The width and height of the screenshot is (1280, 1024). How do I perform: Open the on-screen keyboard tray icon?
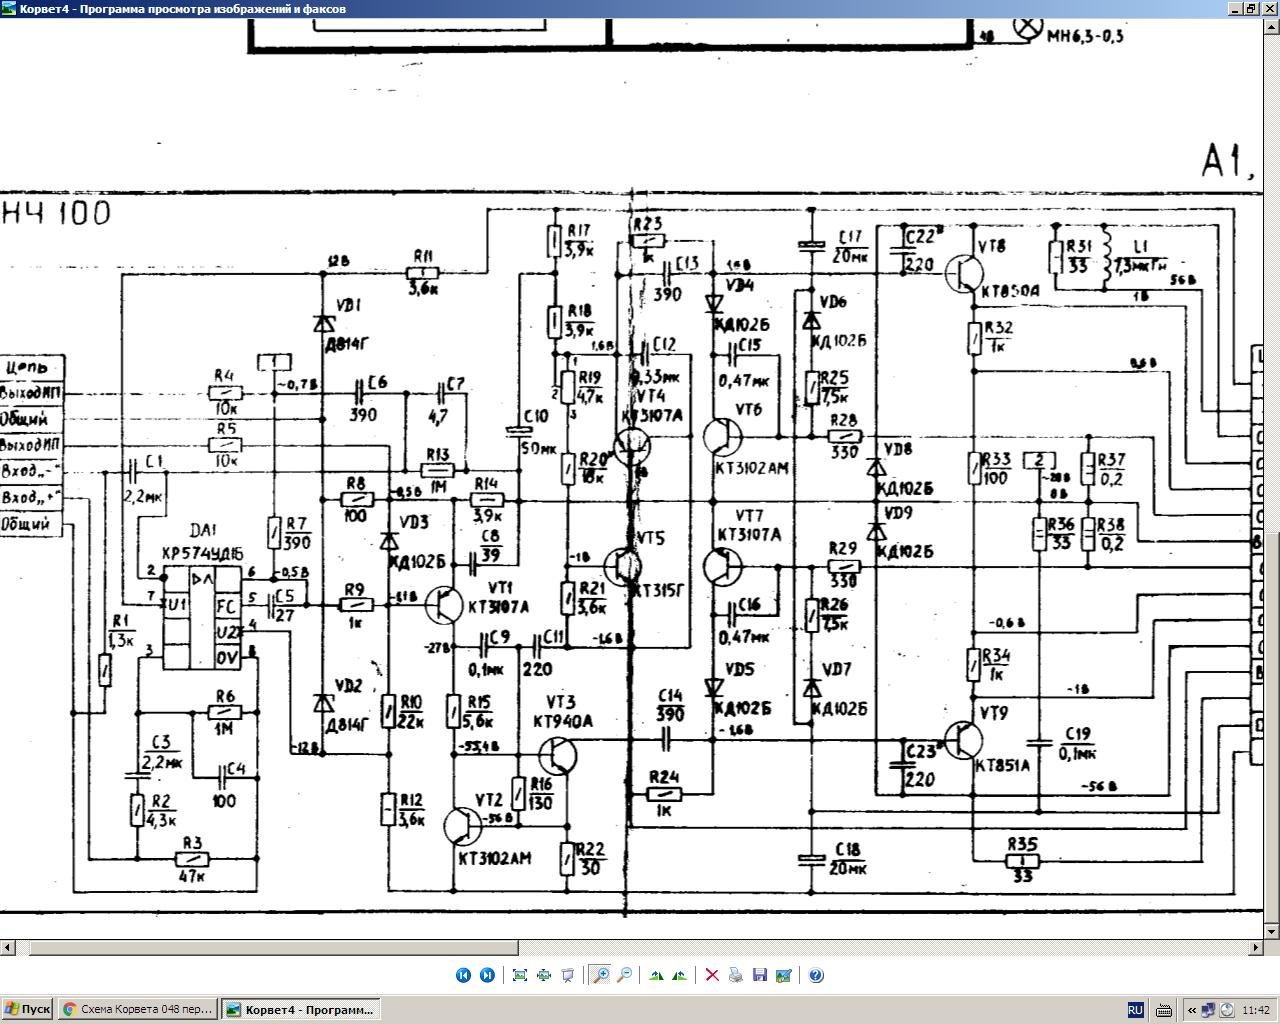[x=1163, y=1010]
